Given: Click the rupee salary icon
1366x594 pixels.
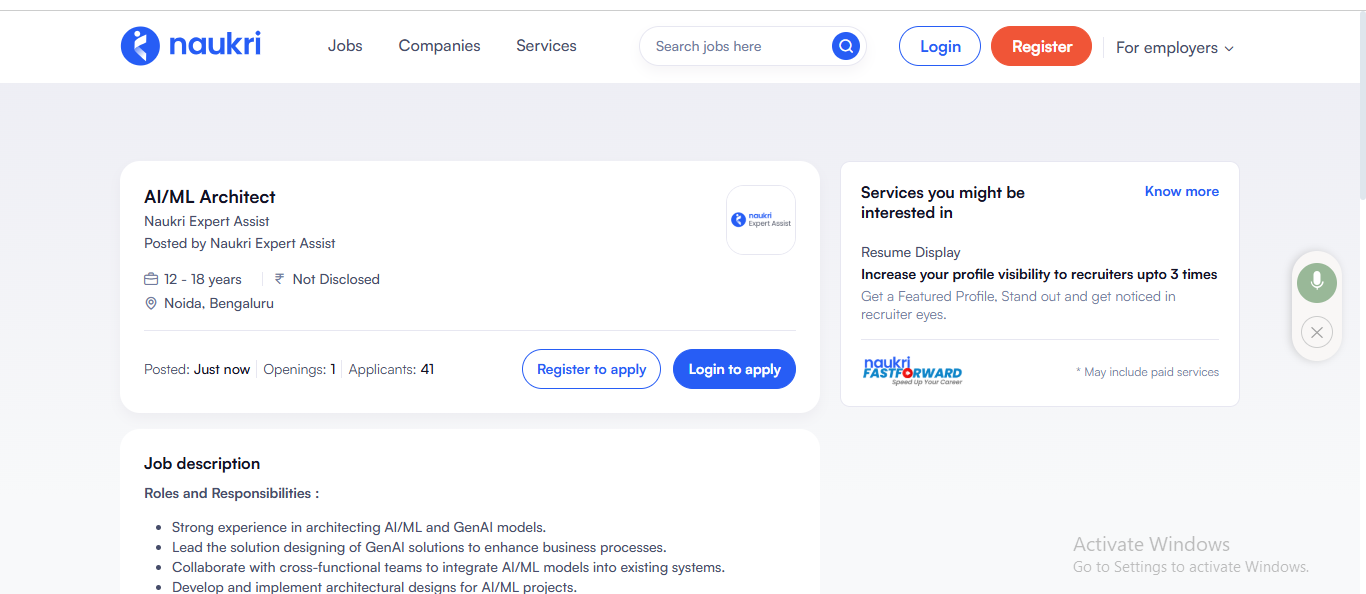Looking at the screenshot, I should point(277,278).
